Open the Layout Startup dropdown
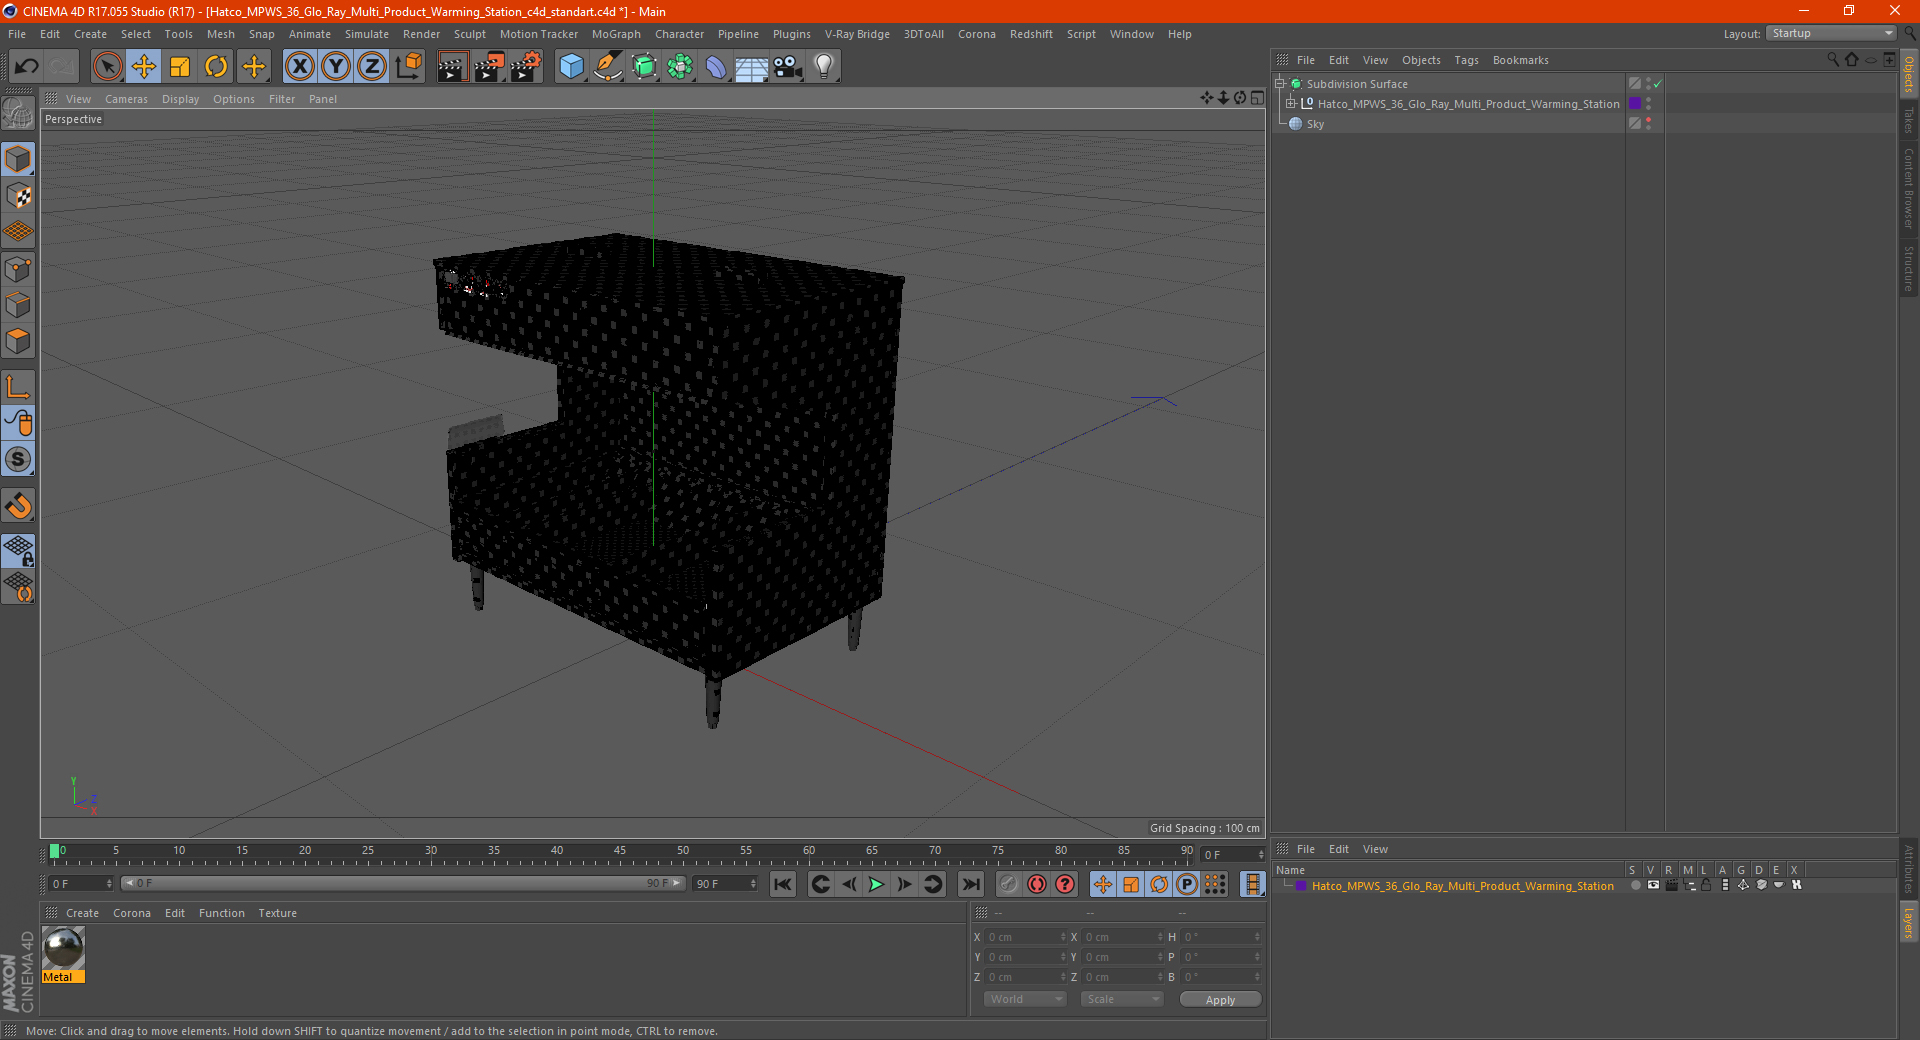The width and height of the screenshot is (1920, 1040). (x=1832, y=33)
